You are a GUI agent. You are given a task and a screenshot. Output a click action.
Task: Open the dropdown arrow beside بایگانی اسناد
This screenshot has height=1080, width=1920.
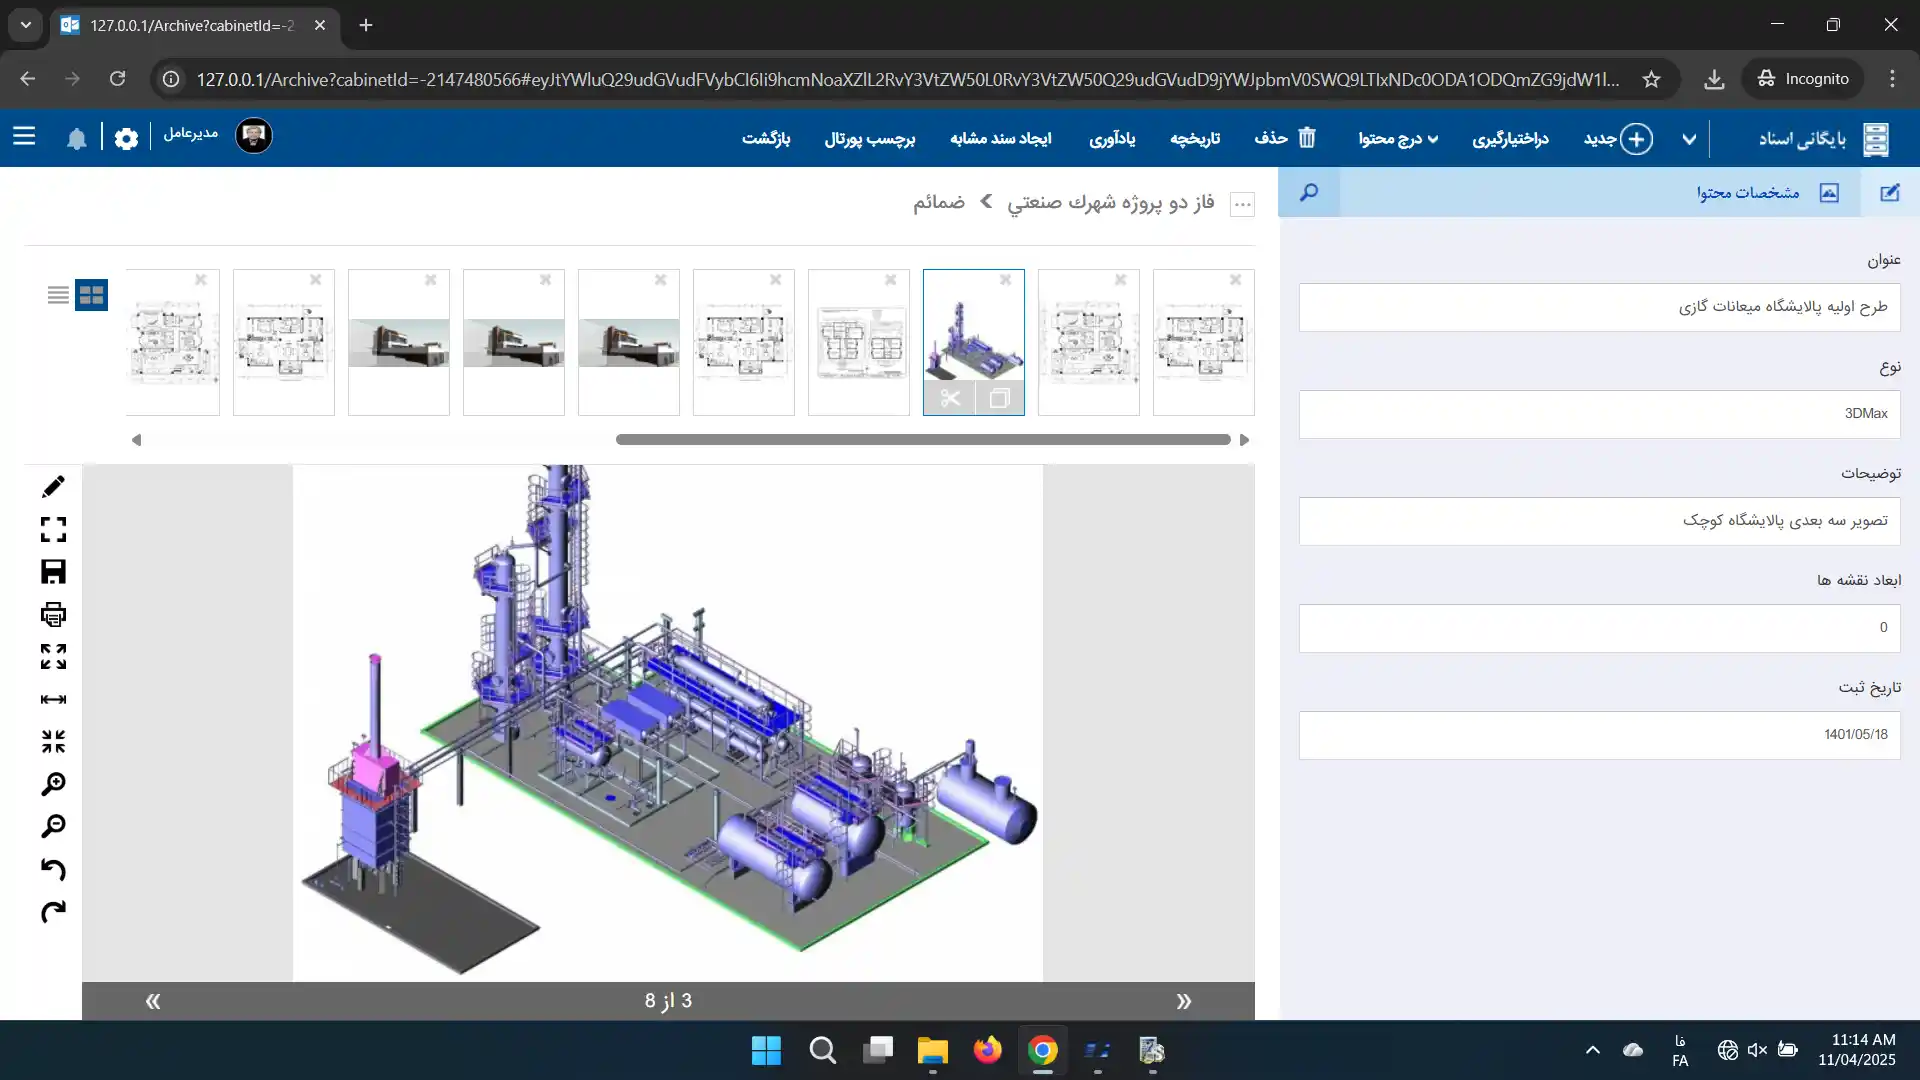[x=1689, y=139]
